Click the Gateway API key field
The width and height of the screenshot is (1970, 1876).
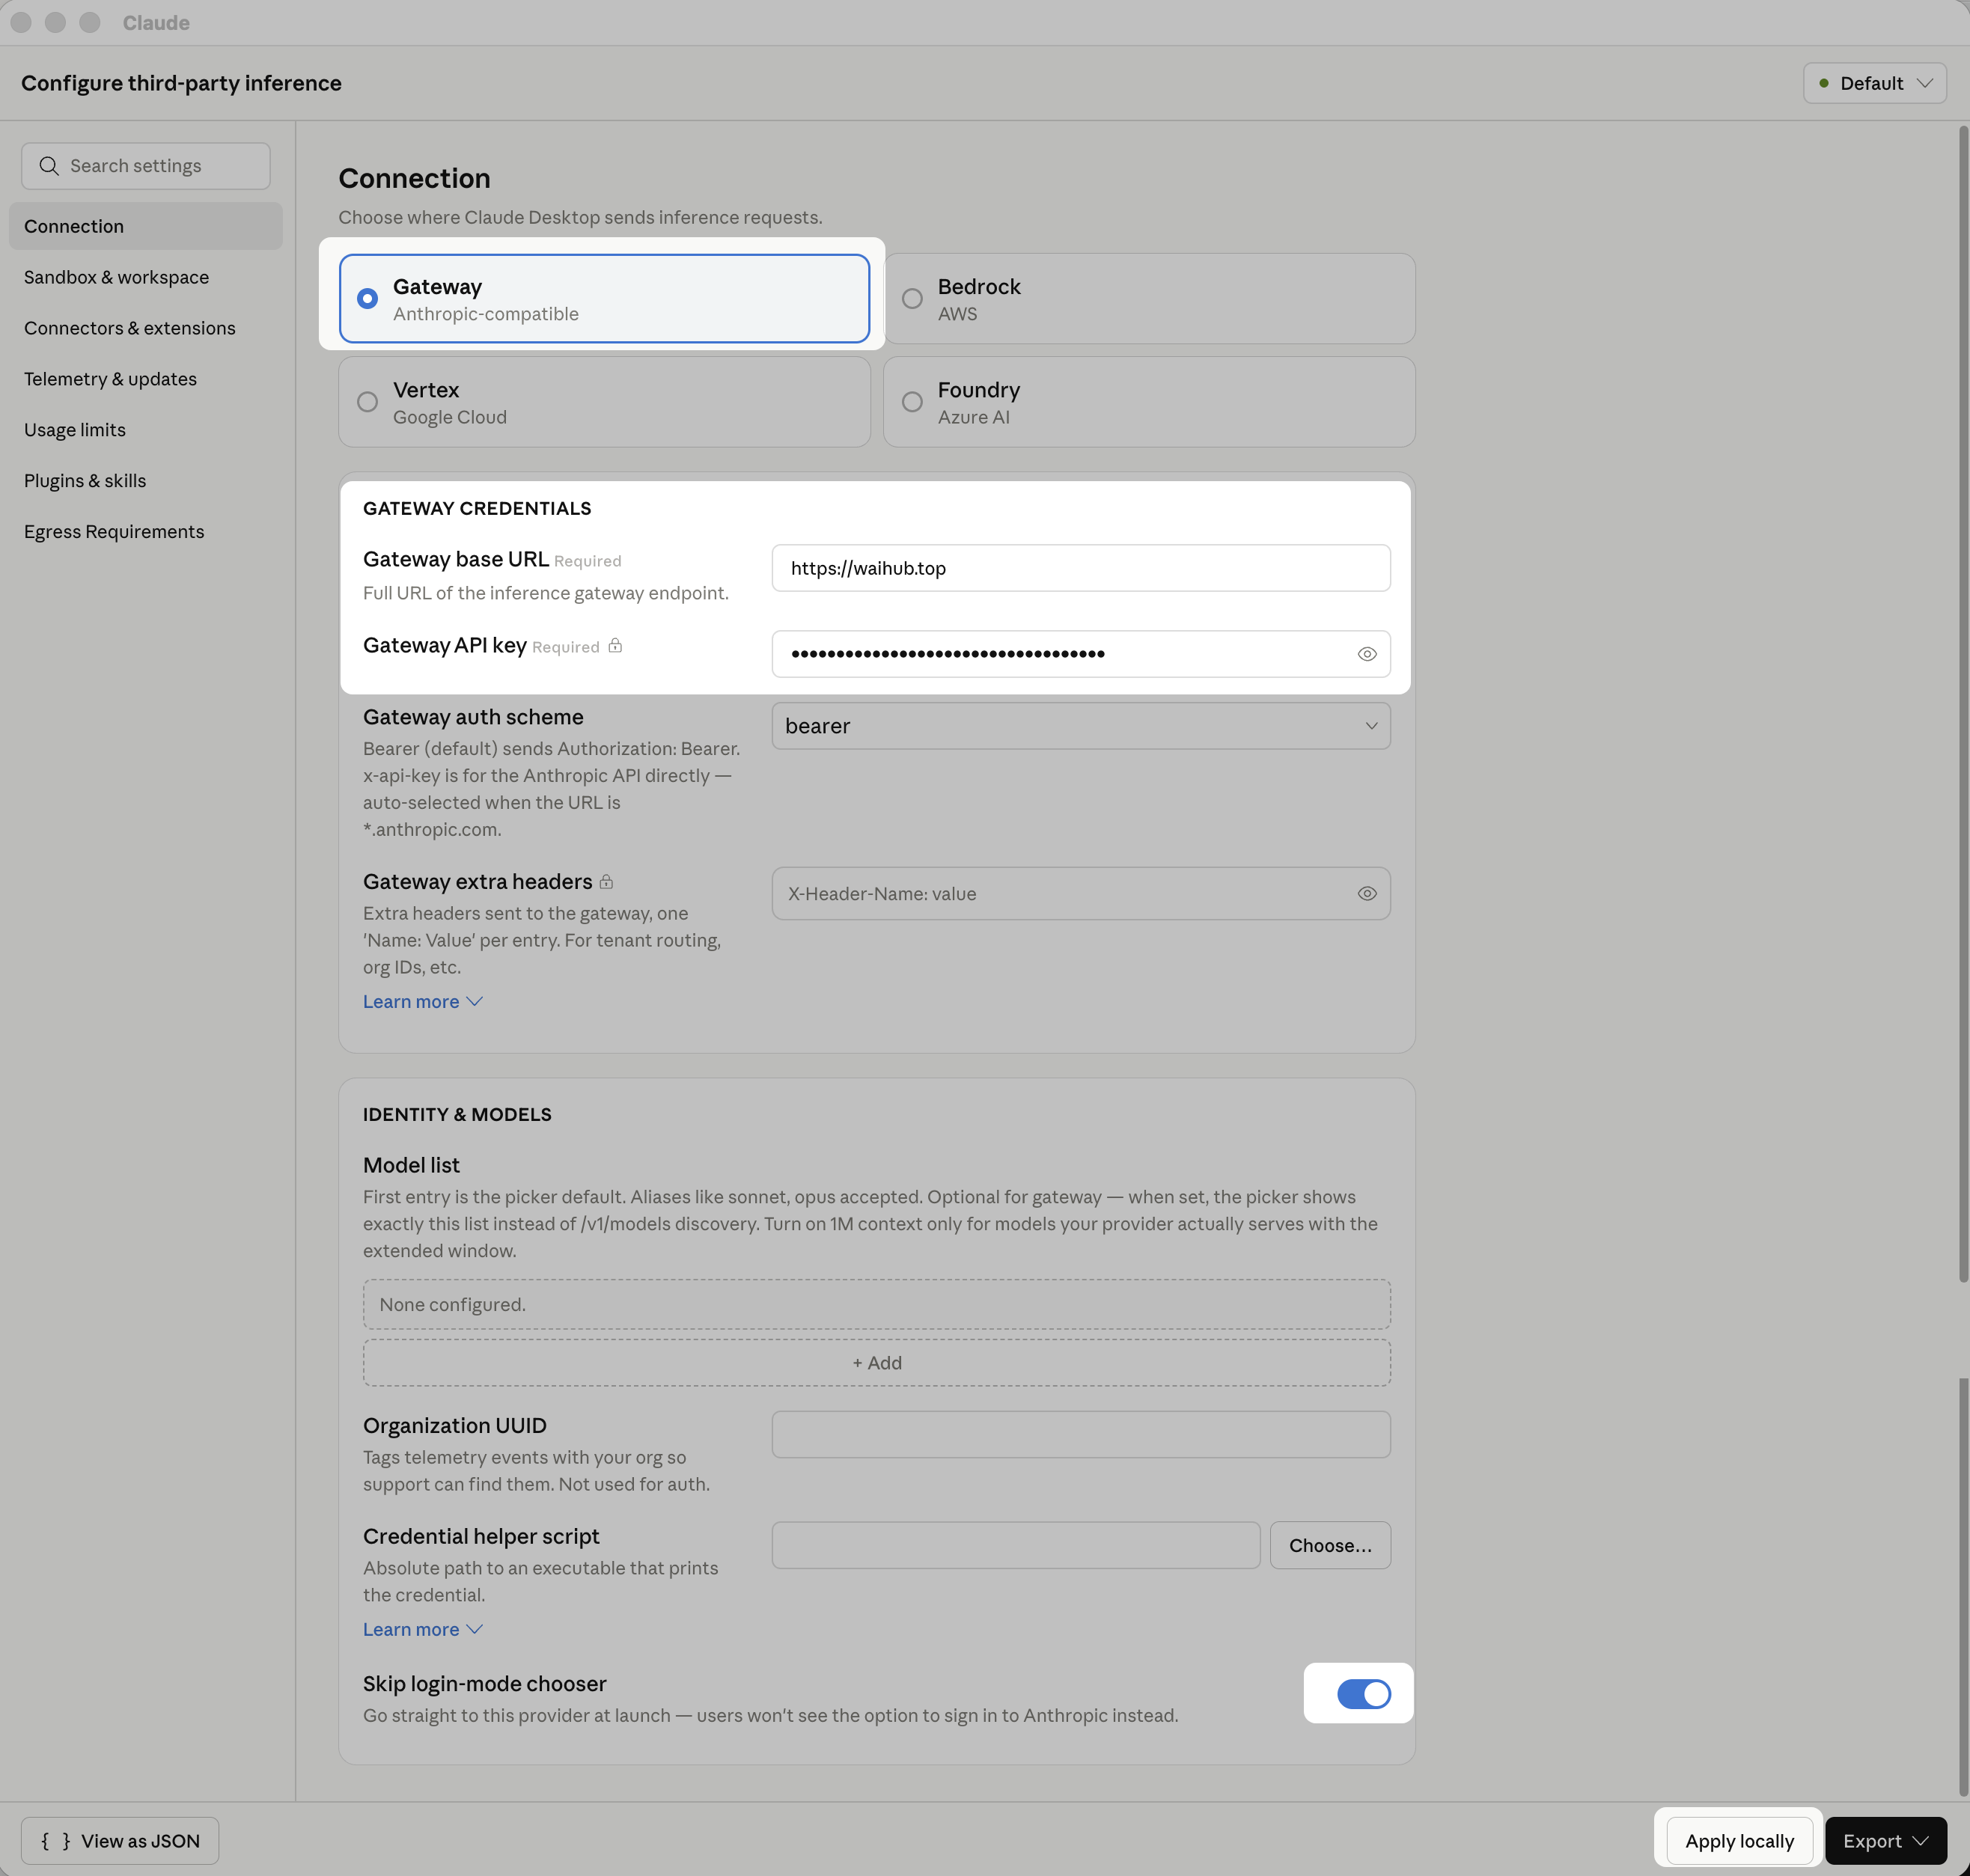pyautogui.click(x=1081, y=654)
